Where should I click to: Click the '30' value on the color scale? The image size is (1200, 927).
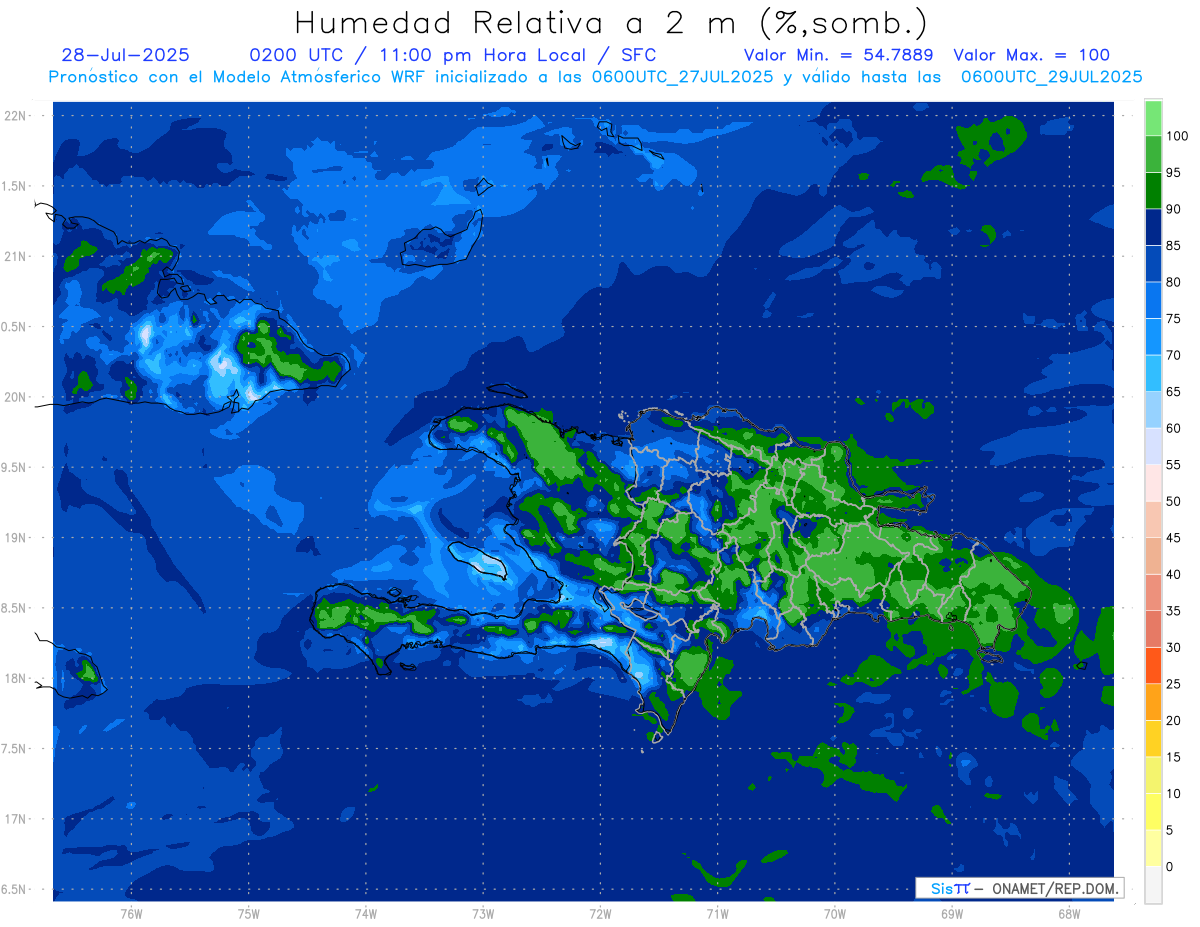point(1173,648)
